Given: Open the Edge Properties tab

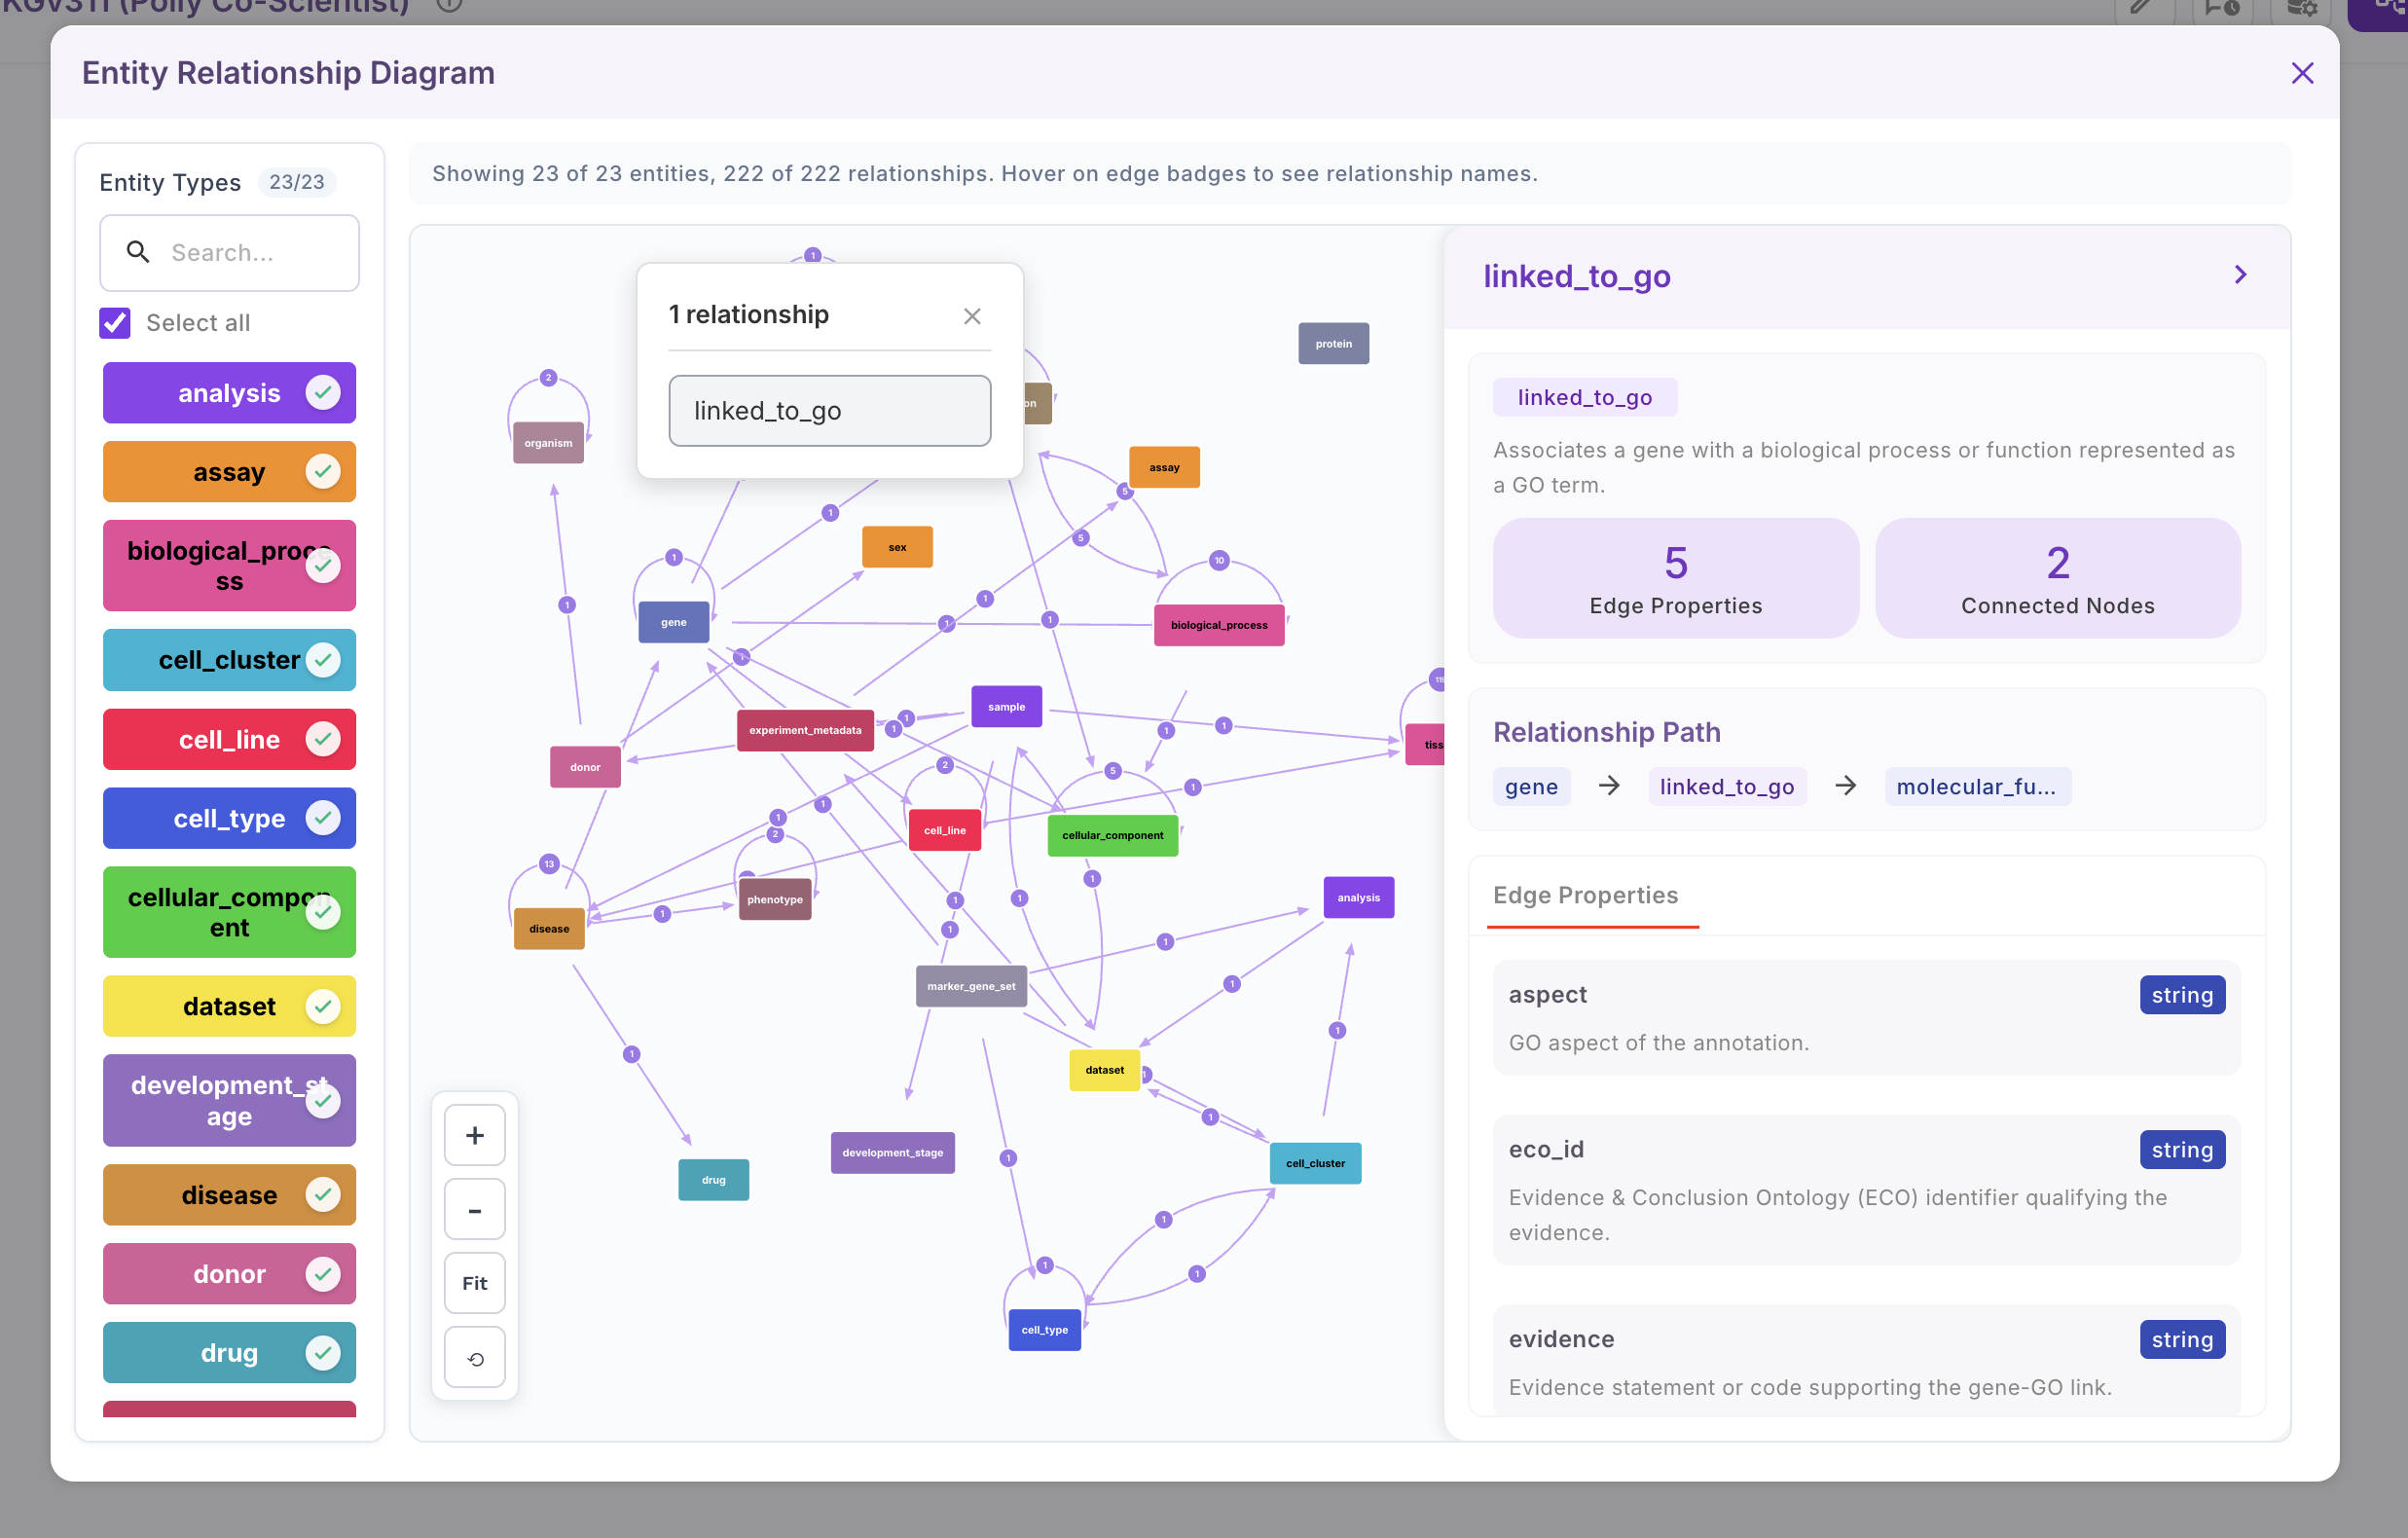Looking at the screenshot, I should pyautogui.click(x=1585, y=895).
